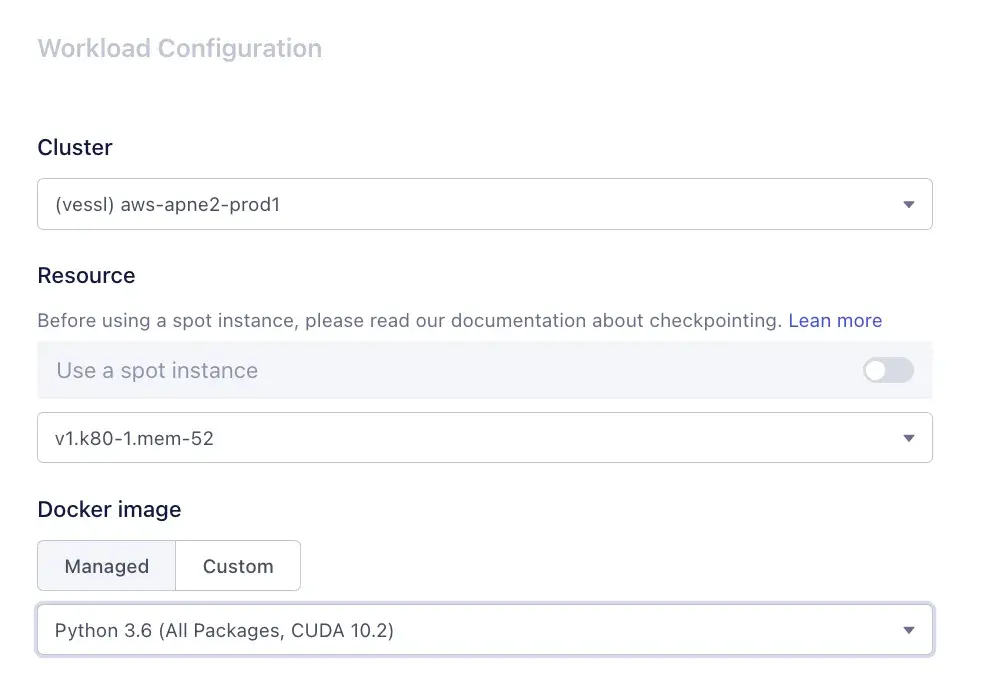Switch to the Managed Docker image tab
This screenshot has height=686, width=986.
(x=106, y=566)
